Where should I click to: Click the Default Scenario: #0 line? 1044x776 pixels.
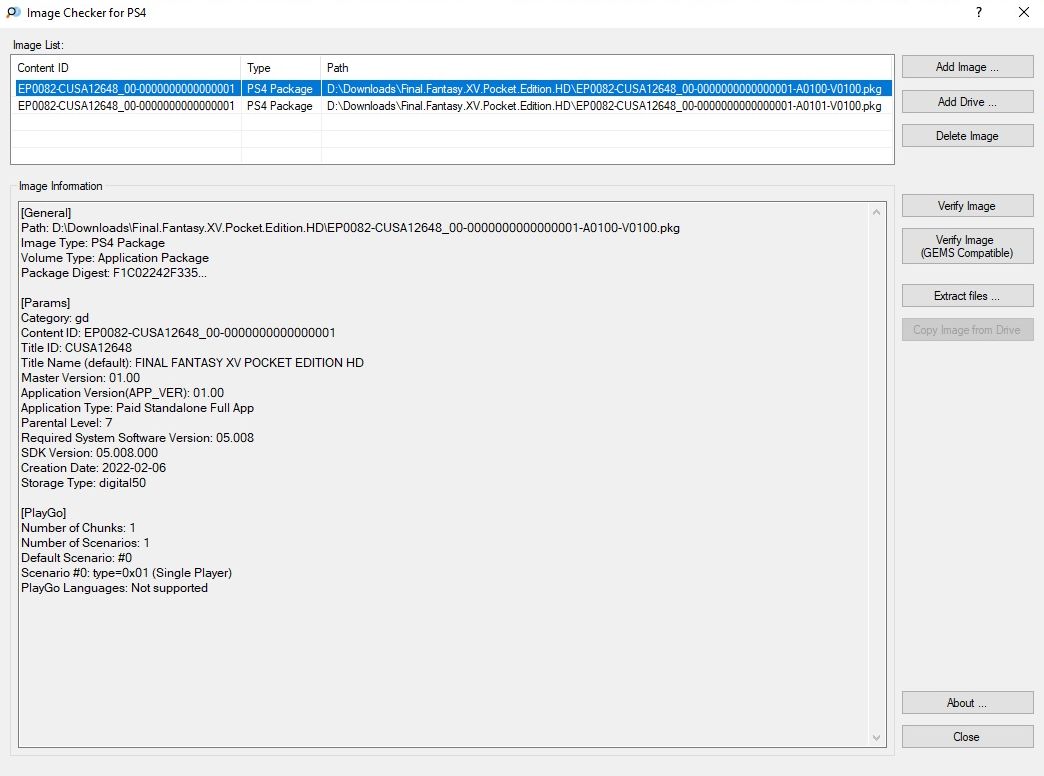(77, 558)
